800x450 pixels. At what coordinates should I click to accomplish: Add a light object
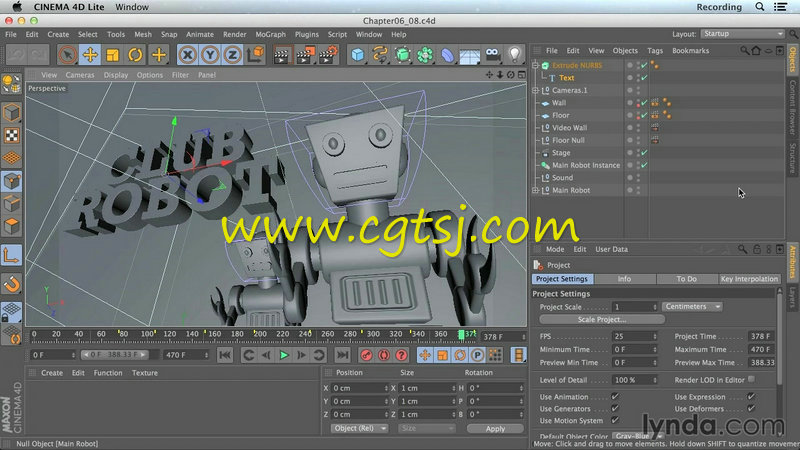[515, 55]
